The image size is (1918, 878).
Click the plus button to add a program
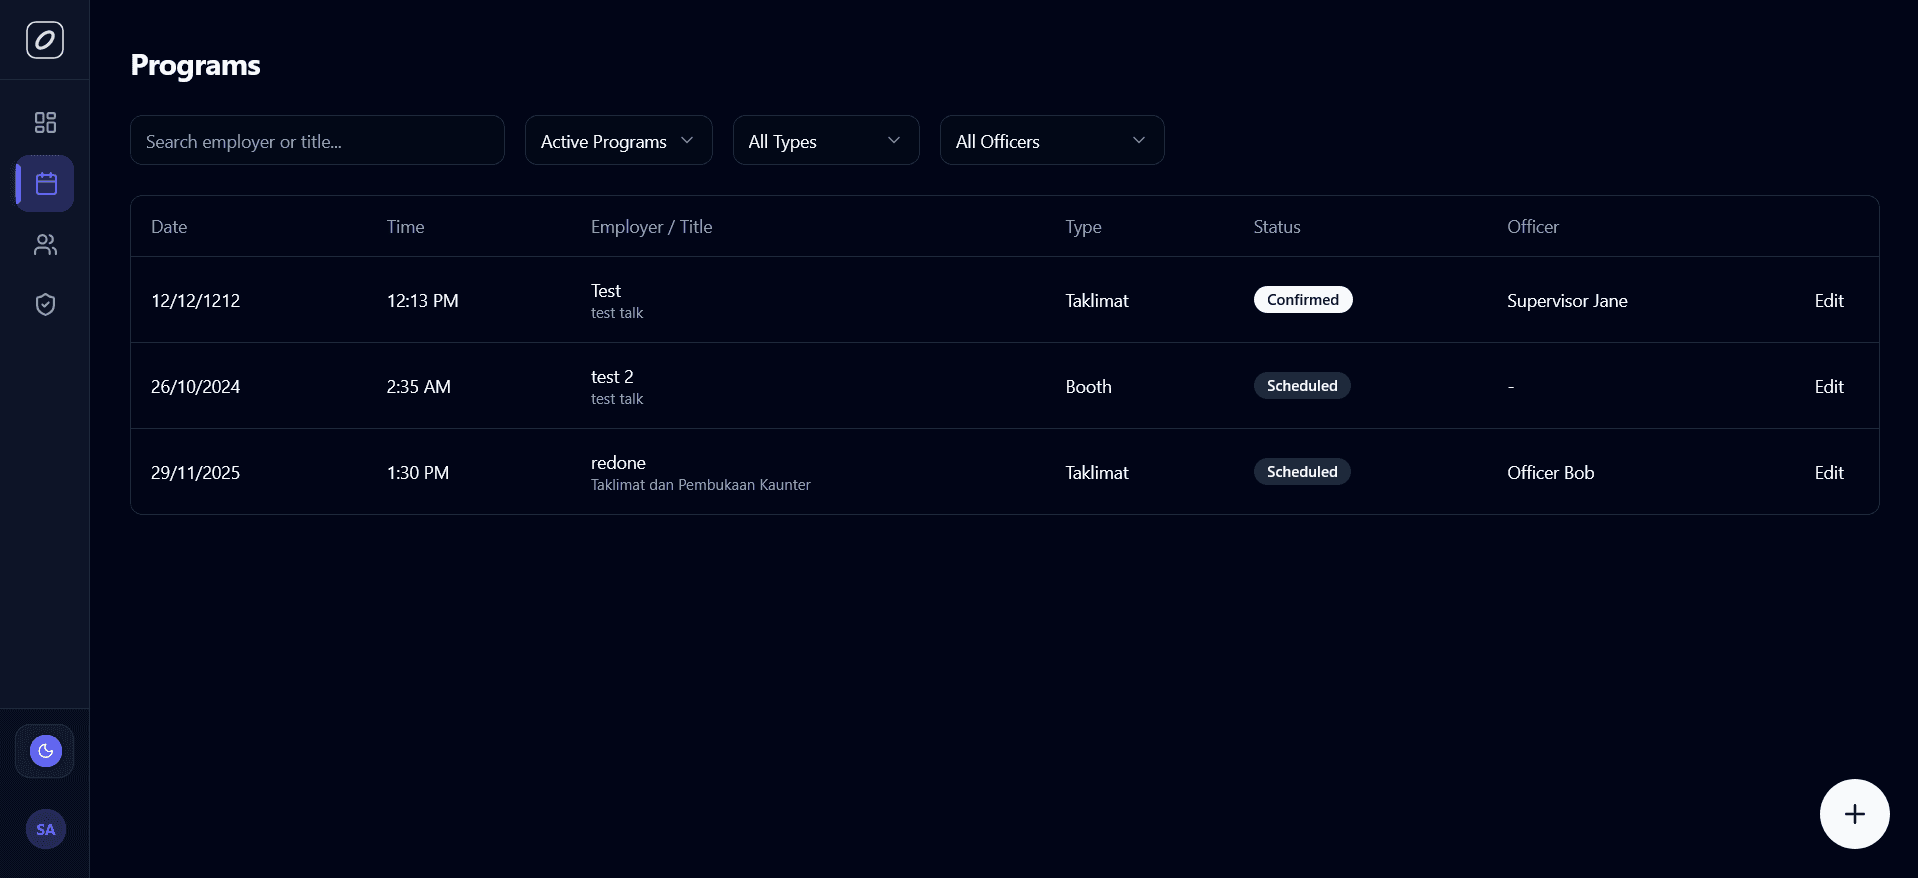pos(1854,814)
